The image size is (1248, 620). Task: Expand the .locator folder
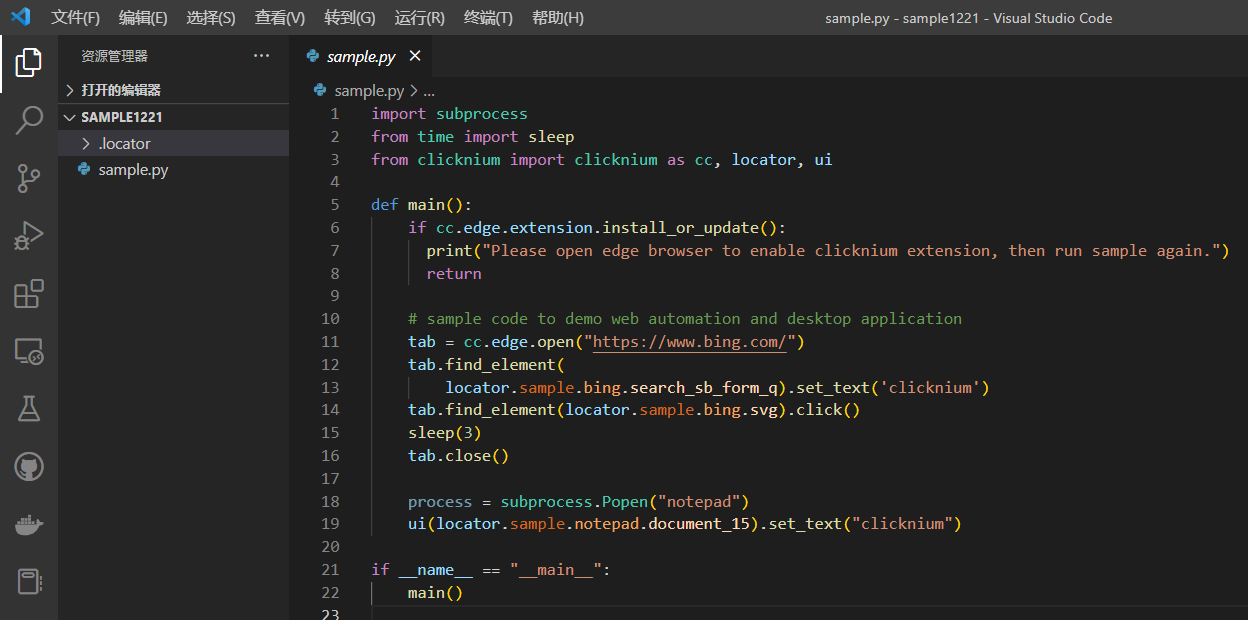coord(174,144)
